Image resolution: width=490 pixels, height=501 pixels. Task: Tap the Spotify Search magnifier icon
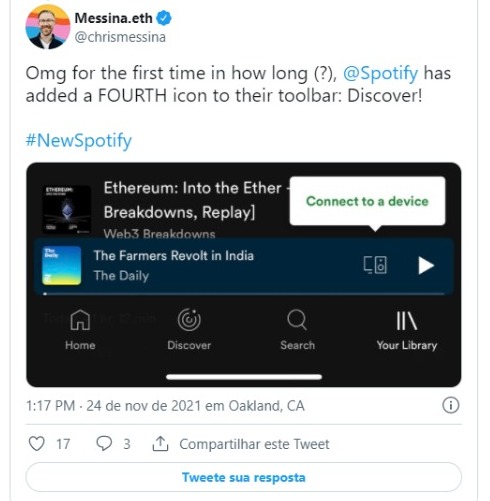coord(297,320)
